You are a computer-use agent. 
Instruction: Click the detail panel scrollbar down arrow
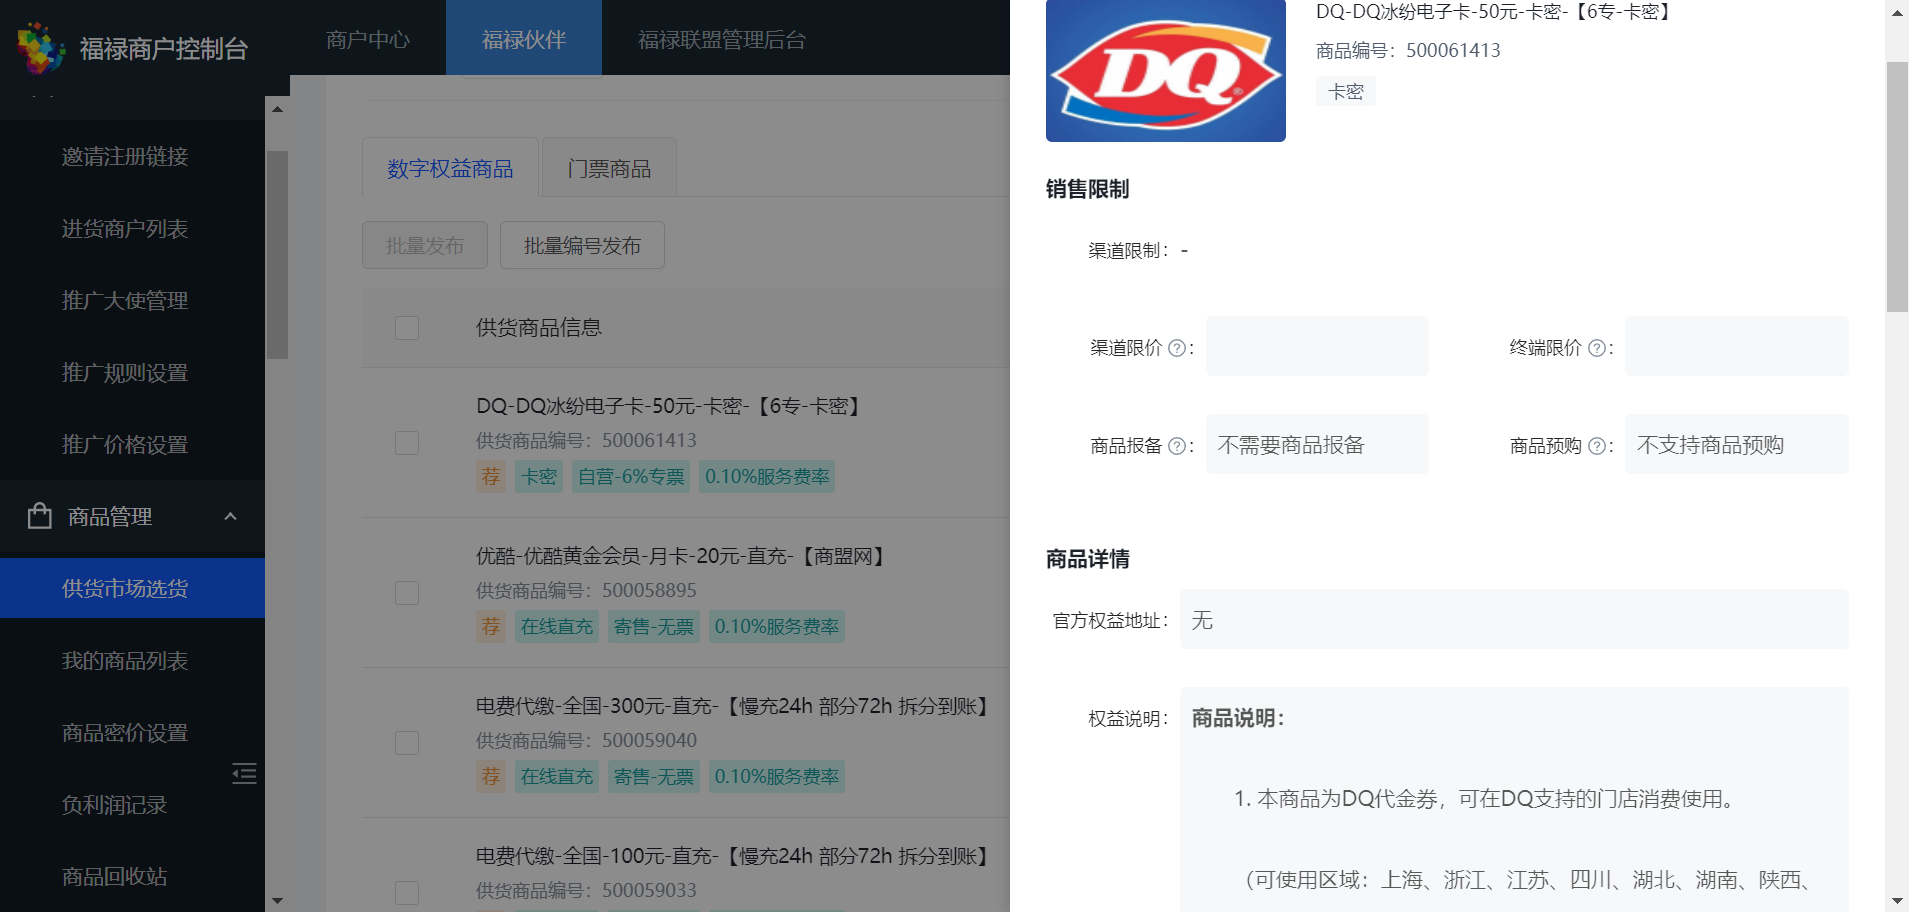(1897, 901)
